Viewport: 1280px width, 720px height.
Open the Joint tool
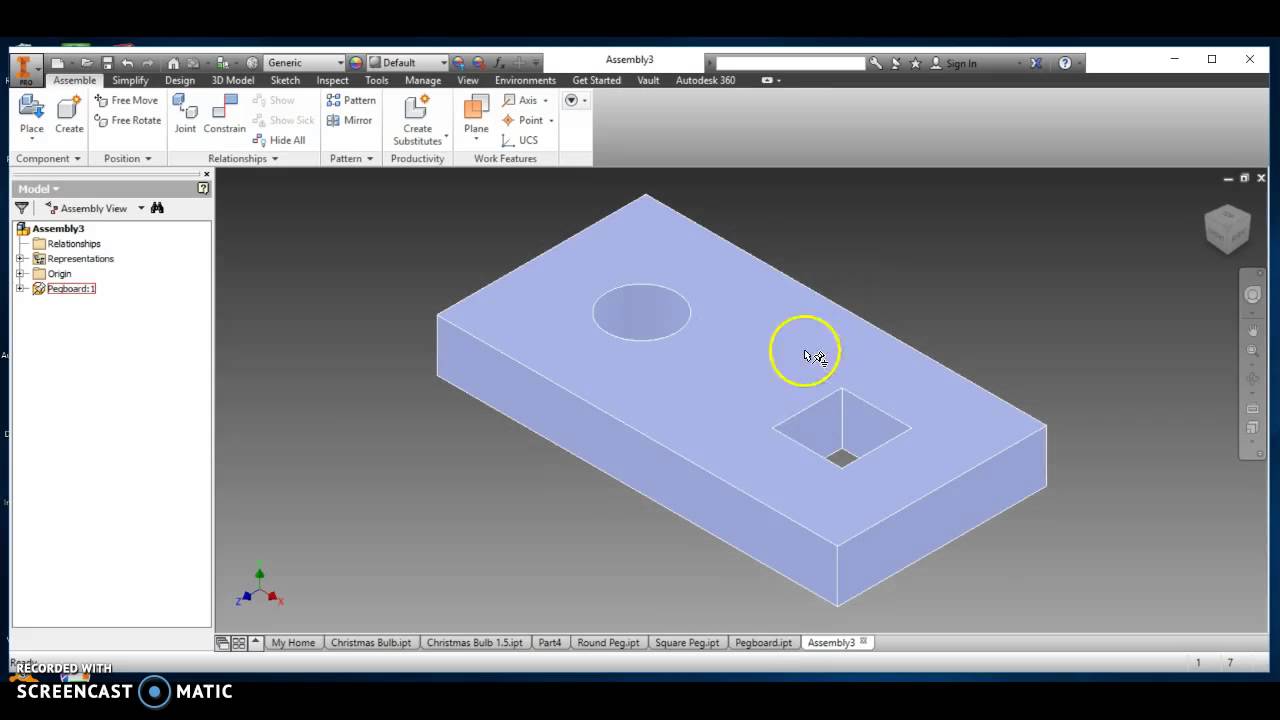[185, 115]
